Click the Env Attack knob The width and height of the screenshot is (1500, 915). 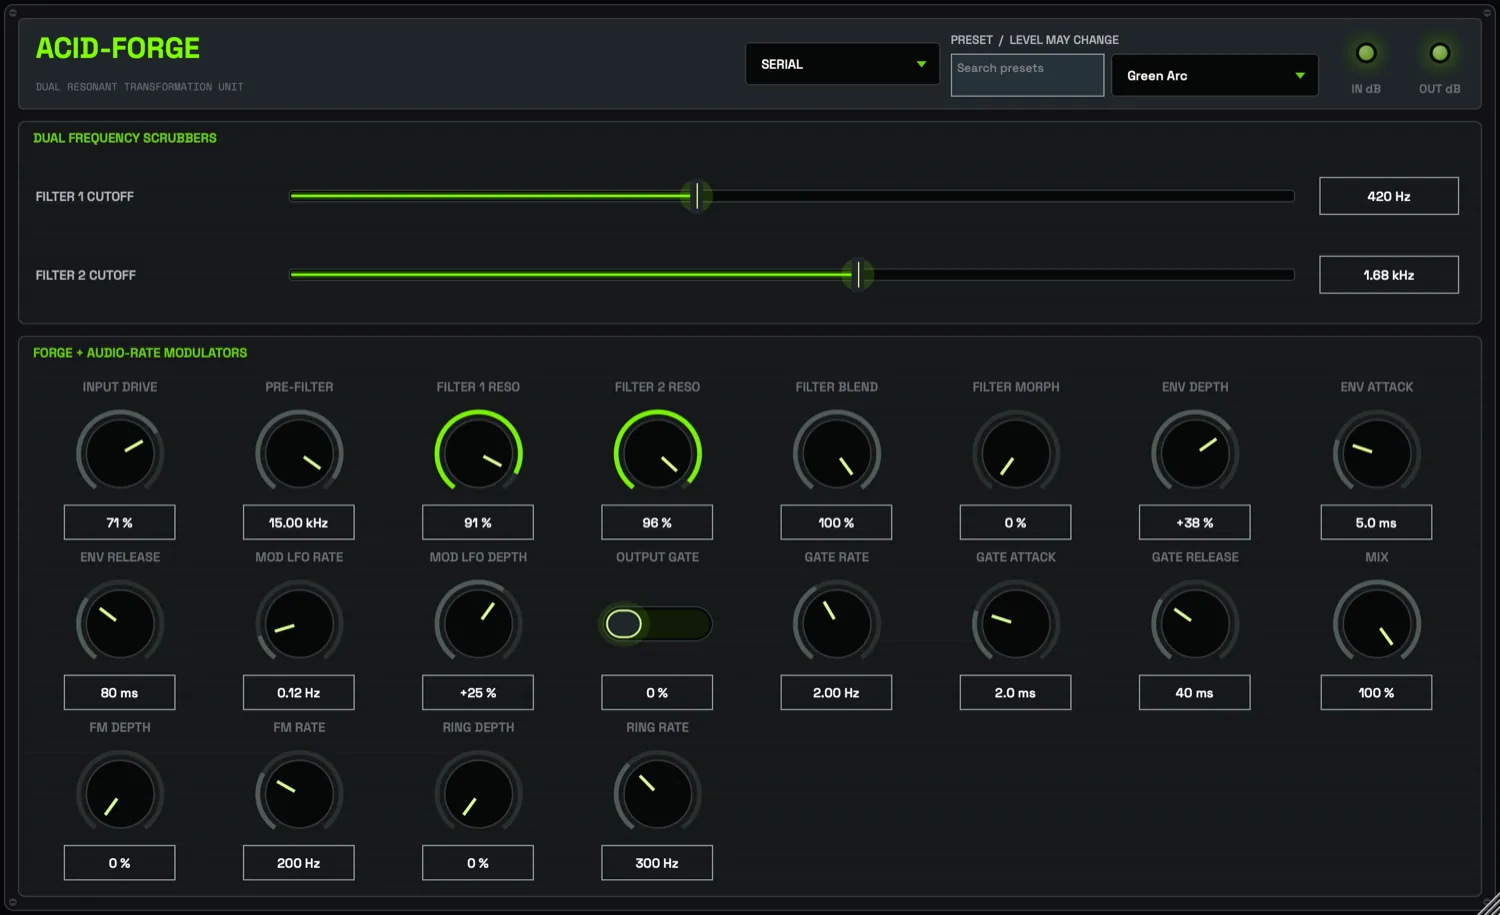[x=1377, y=453]
